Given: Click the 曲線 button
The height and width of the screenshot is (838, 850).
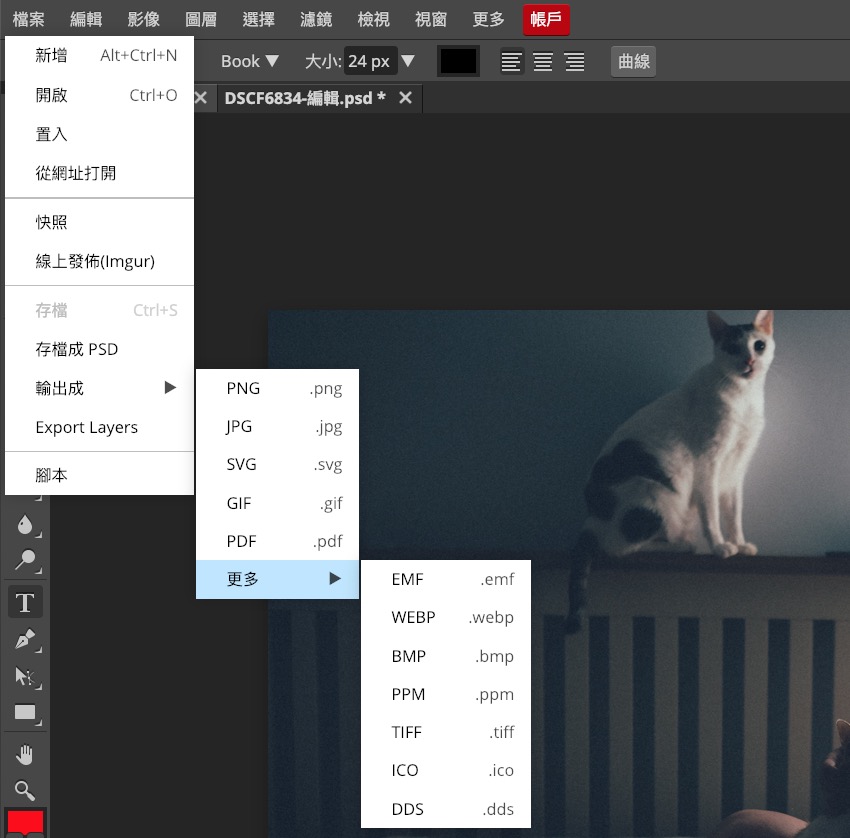Looking at the screenshot, I should tap(633, 61).
